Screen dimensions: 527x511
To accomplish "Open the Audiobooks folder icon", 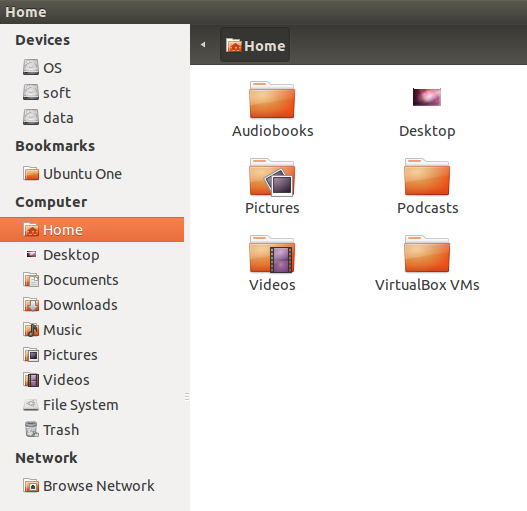I will 272,100.
